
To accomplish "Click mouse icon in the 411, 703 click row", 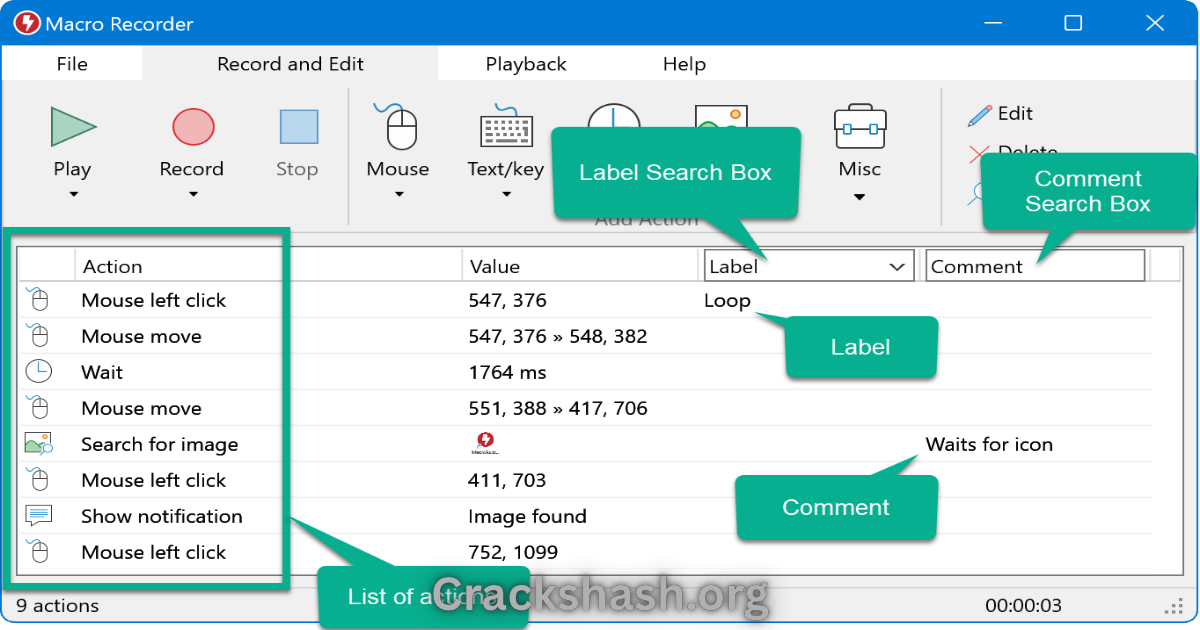I will pyautogui.click(x=37, y=480).
